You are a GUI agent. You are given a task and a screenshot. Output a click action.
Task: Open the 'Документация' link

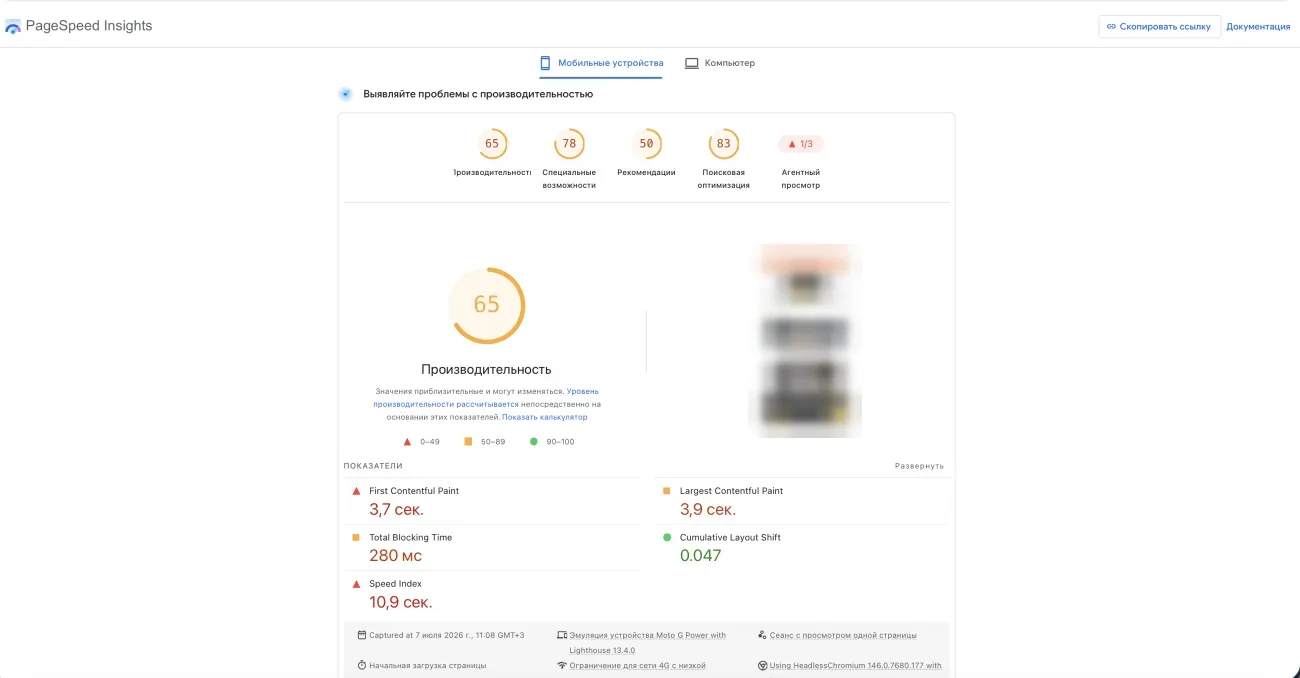point(1258,27)
